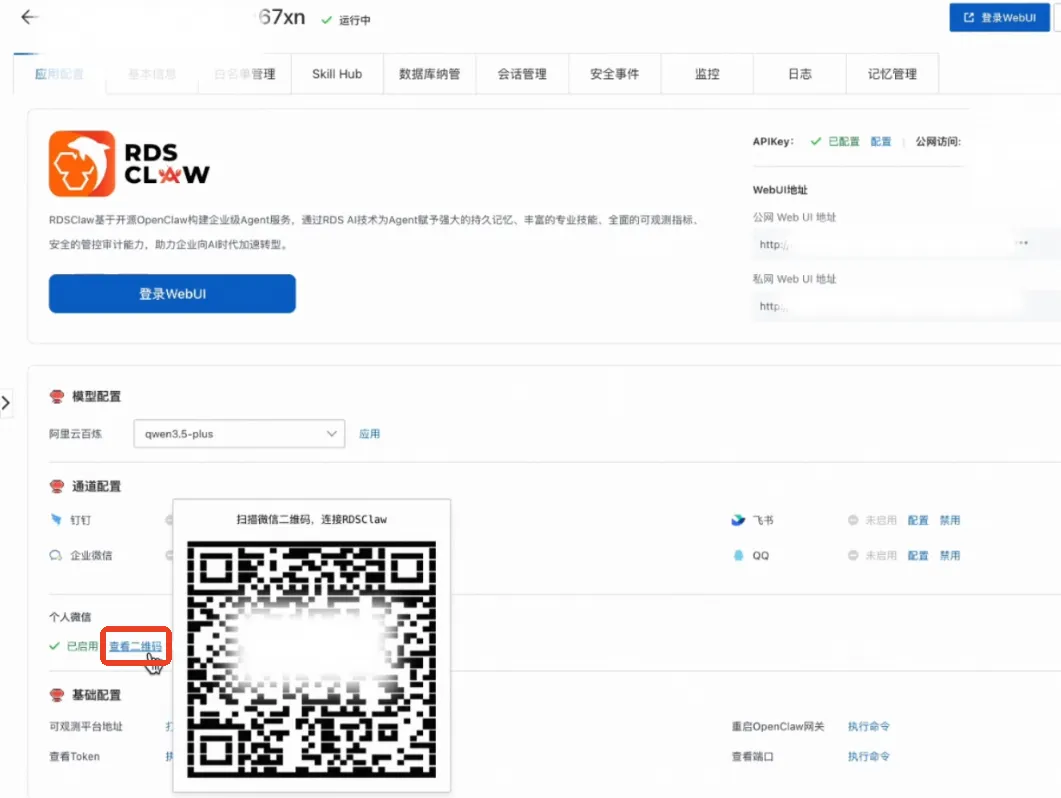Click 应用 link beside the model dropdown
1061x798 pixels.
click(x=369, y=434)
